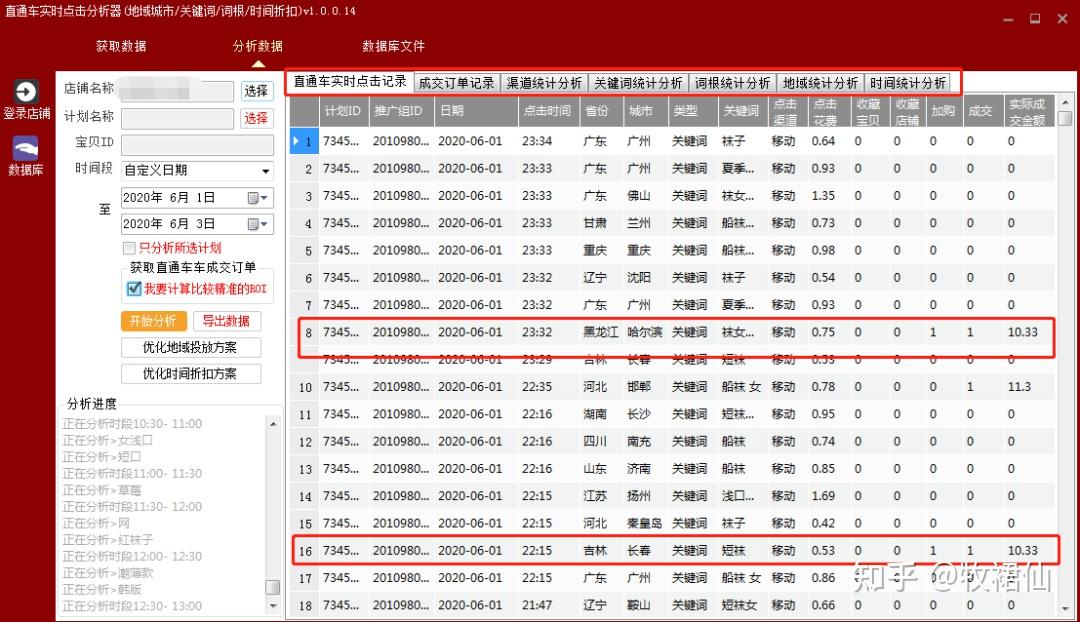Click the 宝贝ID input field
This screenshot has width=1080, height=622.
pyautogui.click(x=197, y=144)
